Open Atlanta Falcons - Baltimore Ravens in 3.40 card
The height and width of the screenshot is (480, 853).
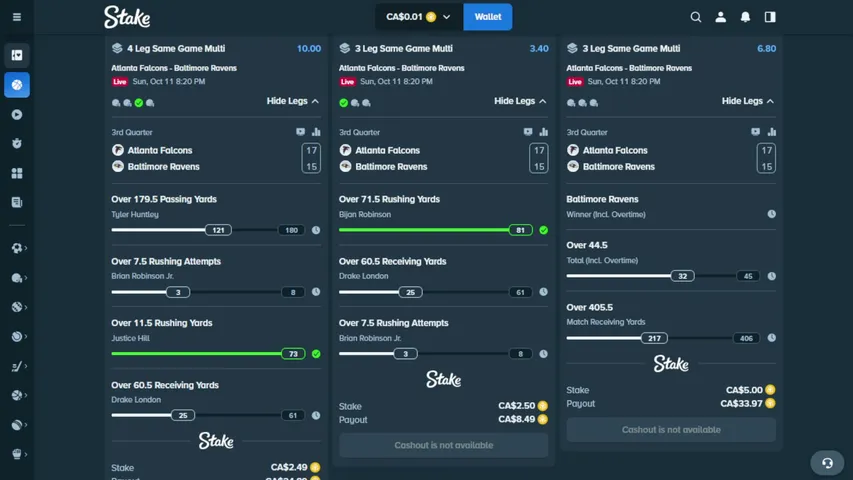pos(401,68)
